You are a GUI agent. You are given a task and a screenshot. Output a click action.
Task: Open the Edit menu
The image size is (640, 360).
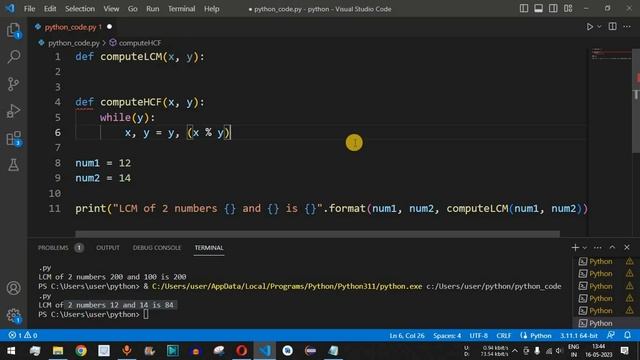tap(50, 9)
